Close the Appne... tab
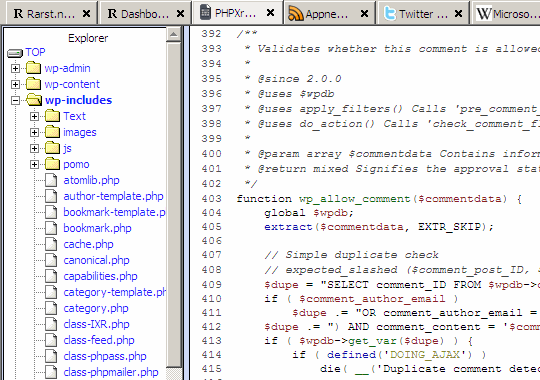This screenshot has height=380, width=540. tap(364, 14)
